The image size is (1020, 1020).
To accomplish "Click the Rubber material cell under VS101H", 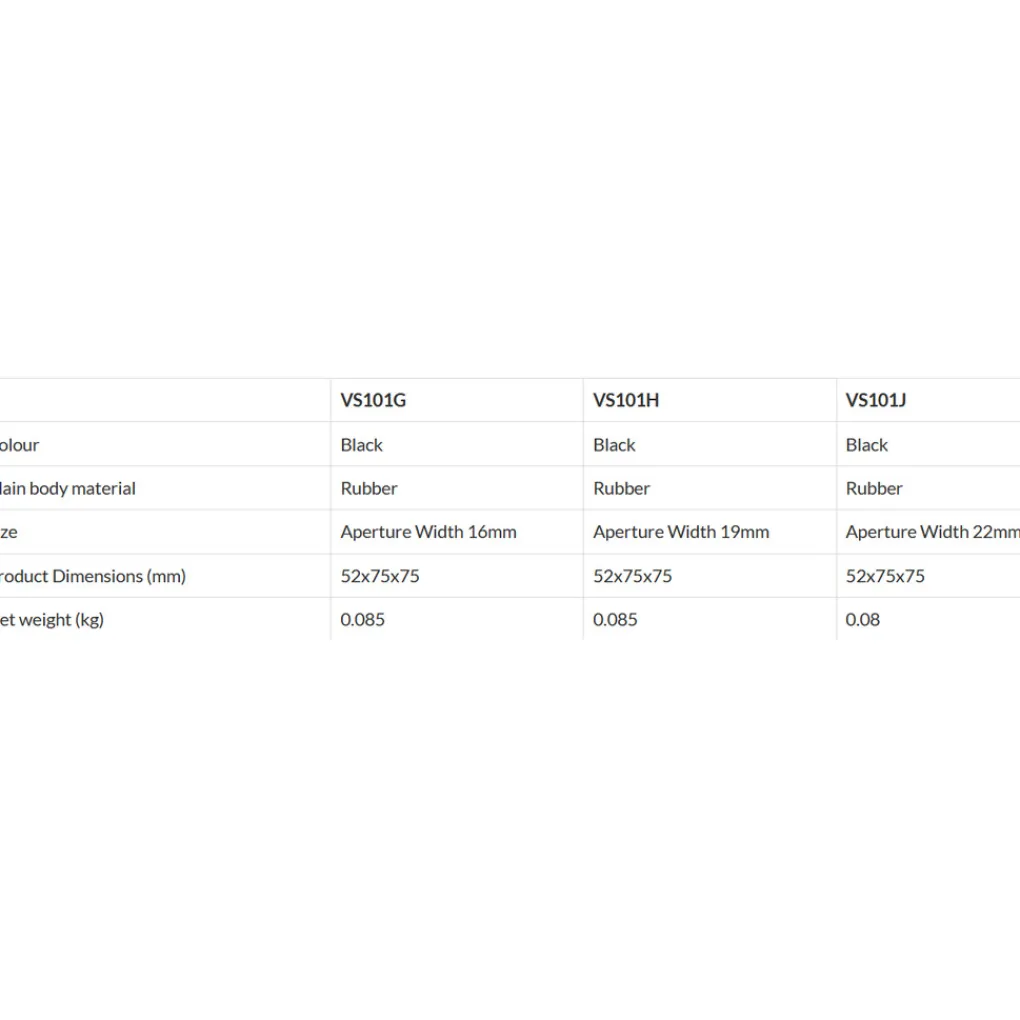I will tap(621, 489).
